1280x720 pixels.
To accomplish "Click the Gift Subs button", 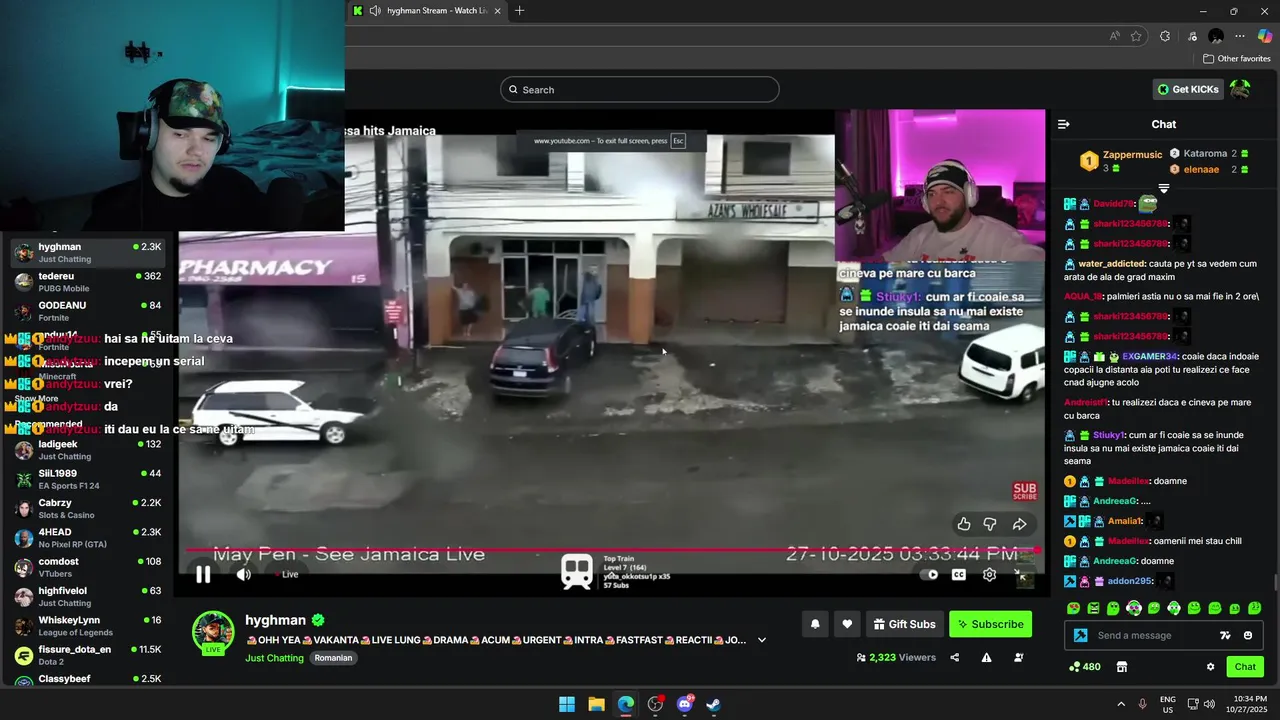I will coord(904,624).
